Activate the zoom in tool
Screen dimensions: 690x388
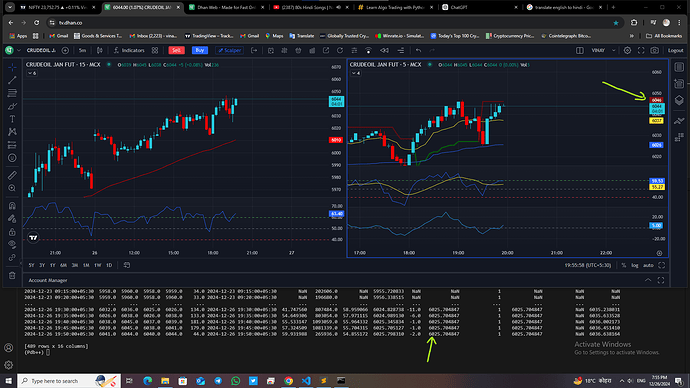[12, 188]
